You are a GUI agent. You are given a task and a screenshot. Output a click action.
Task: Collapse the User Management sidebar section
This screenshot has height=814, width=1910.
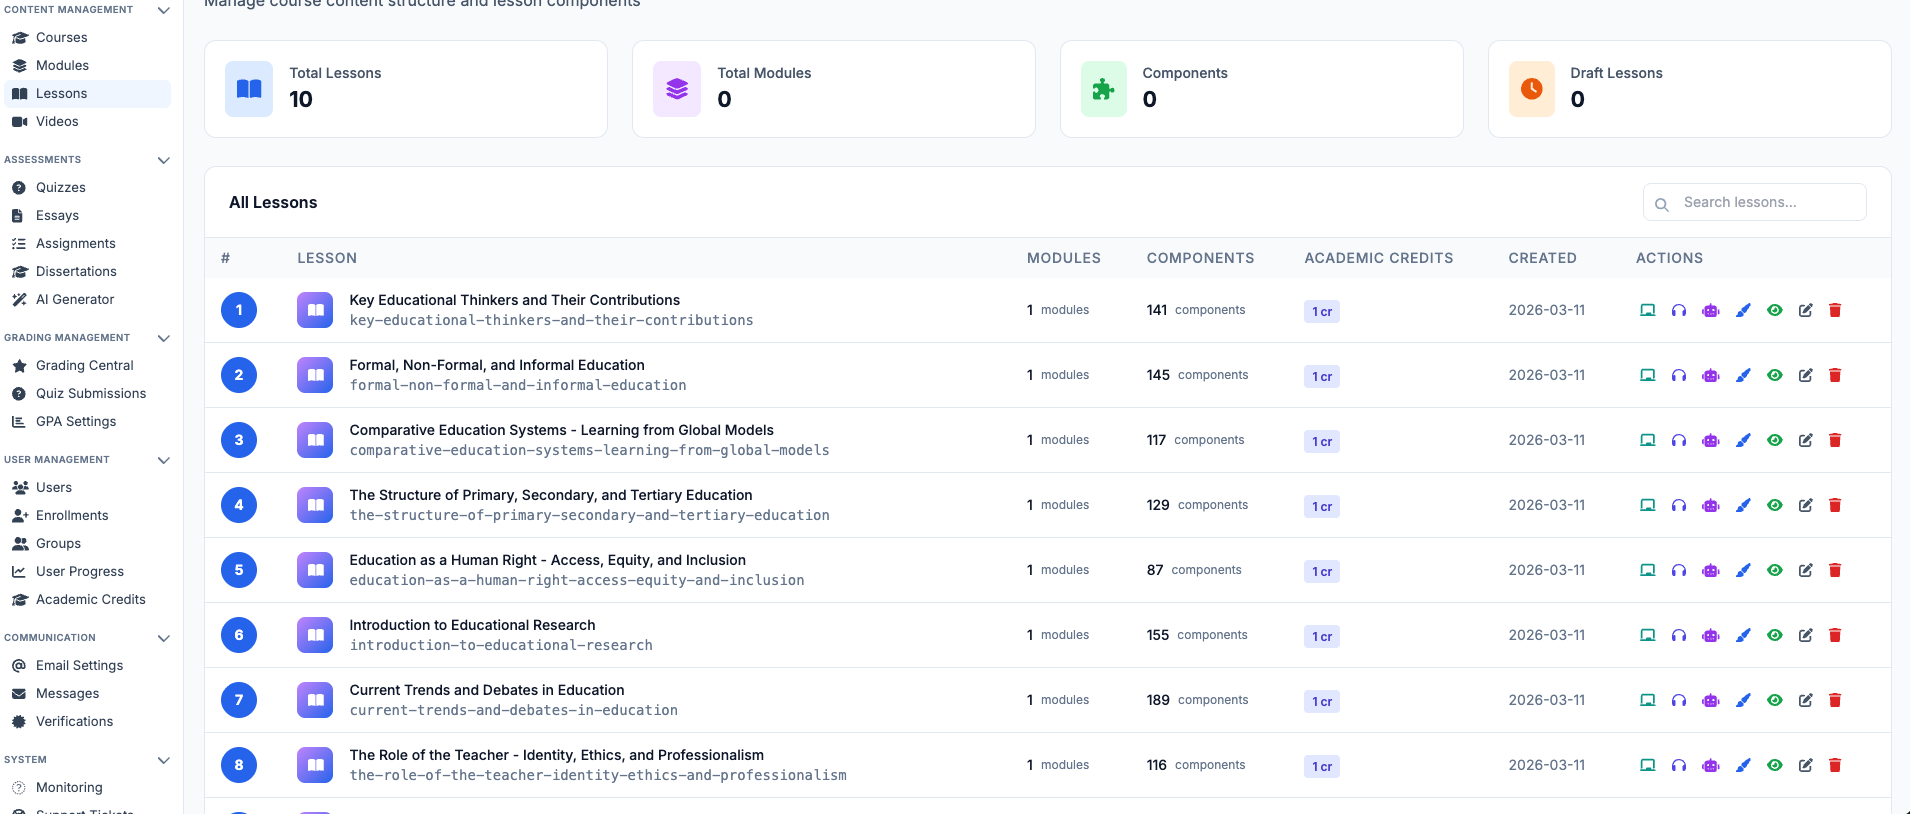[164, 460]
